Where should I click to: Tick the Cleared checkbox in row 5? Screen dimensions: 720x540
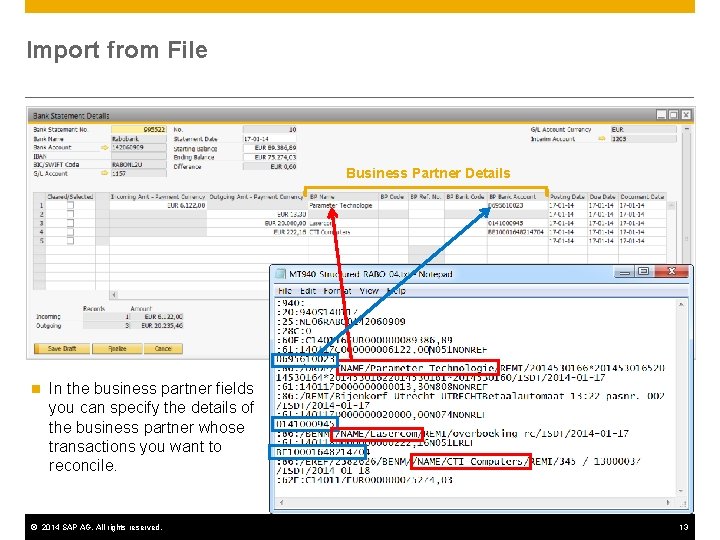click(x=70, y=241)
